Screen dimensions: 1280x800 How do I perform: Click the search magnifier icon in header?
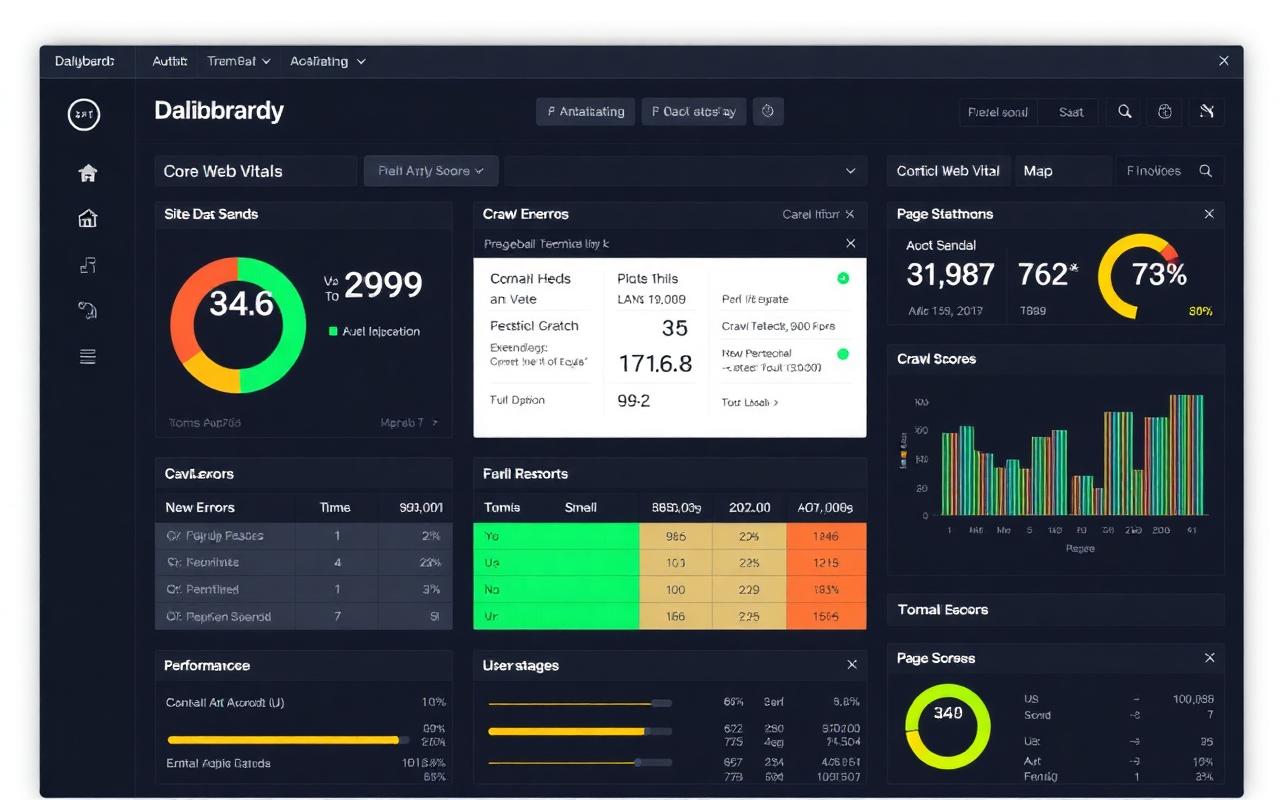(1125, 112)
